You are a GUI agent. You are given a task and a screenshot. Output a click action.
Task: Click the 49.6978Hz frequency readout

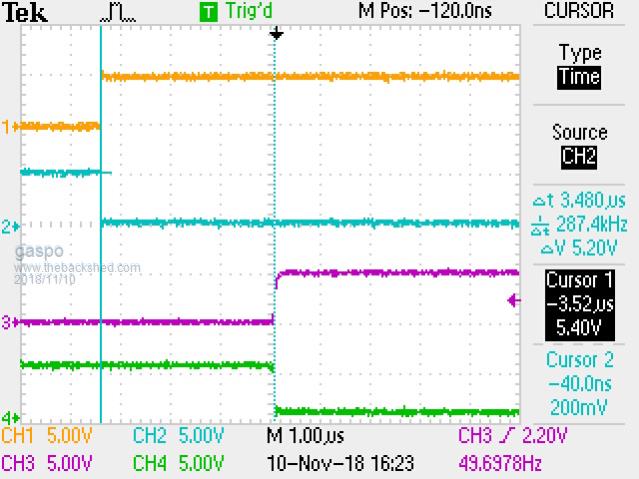coord(512,463)
